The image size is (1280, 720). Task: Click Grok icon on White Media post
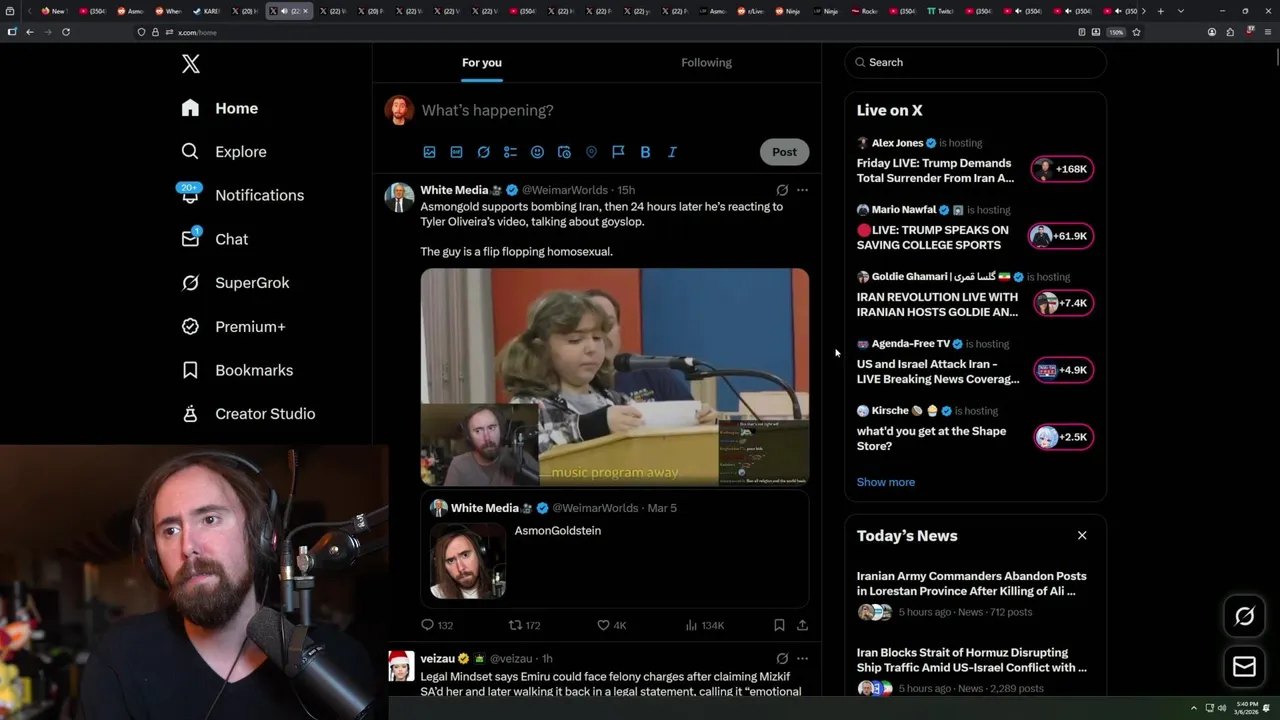(782, 190)
